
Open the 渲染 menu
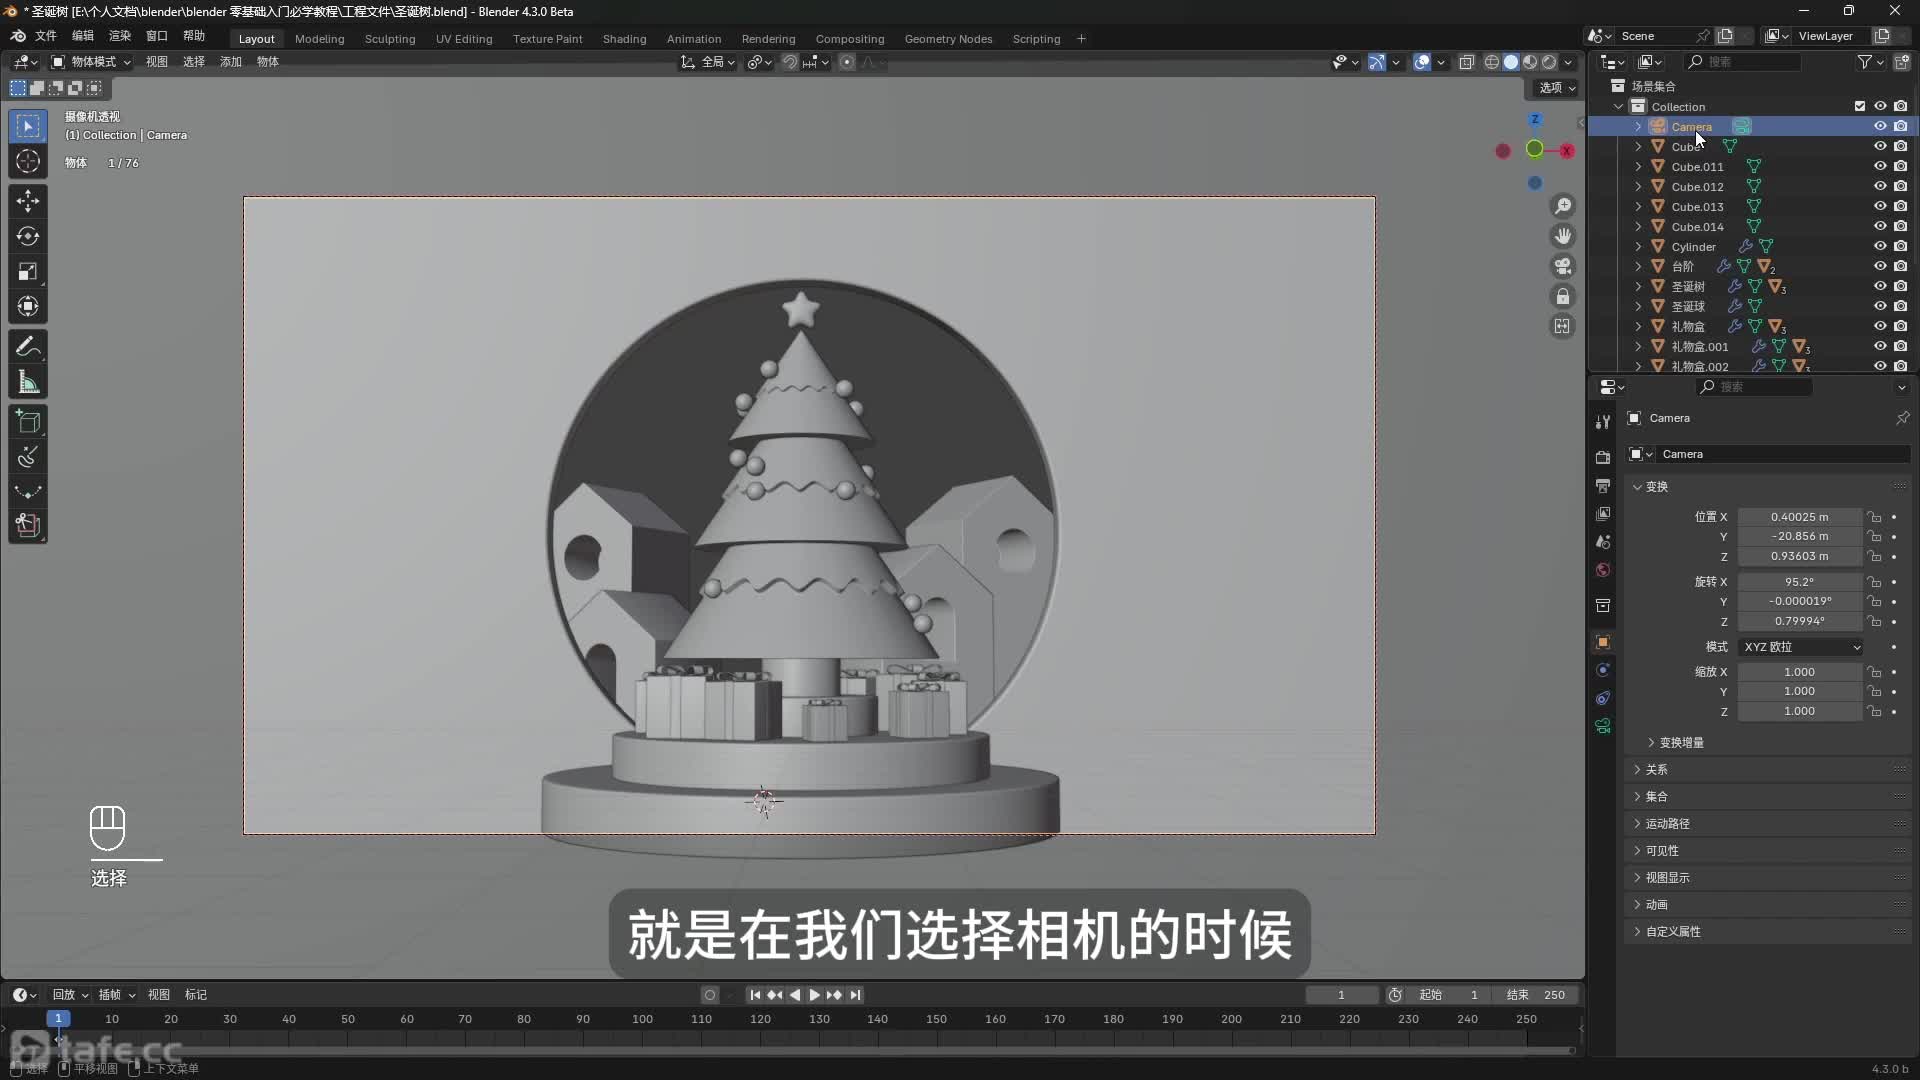119,36
